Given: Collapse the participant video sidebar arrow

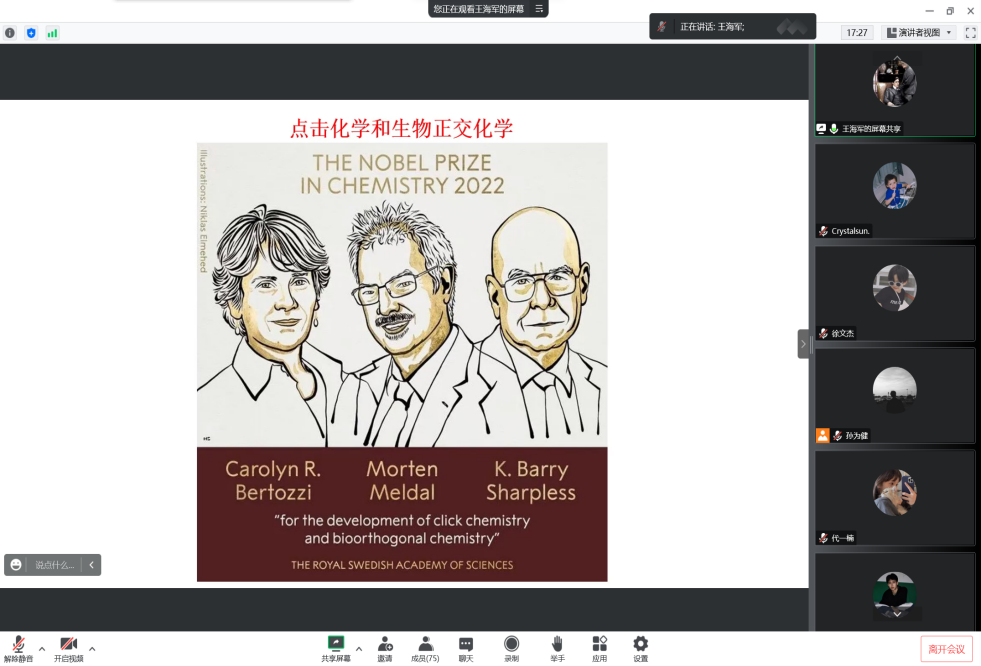Looking at the screenshot, I should [x=803, y=344].
